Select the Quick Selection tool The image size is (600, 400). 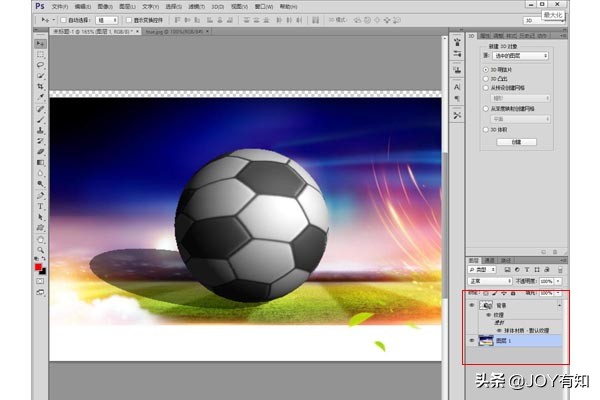[40, 76]
